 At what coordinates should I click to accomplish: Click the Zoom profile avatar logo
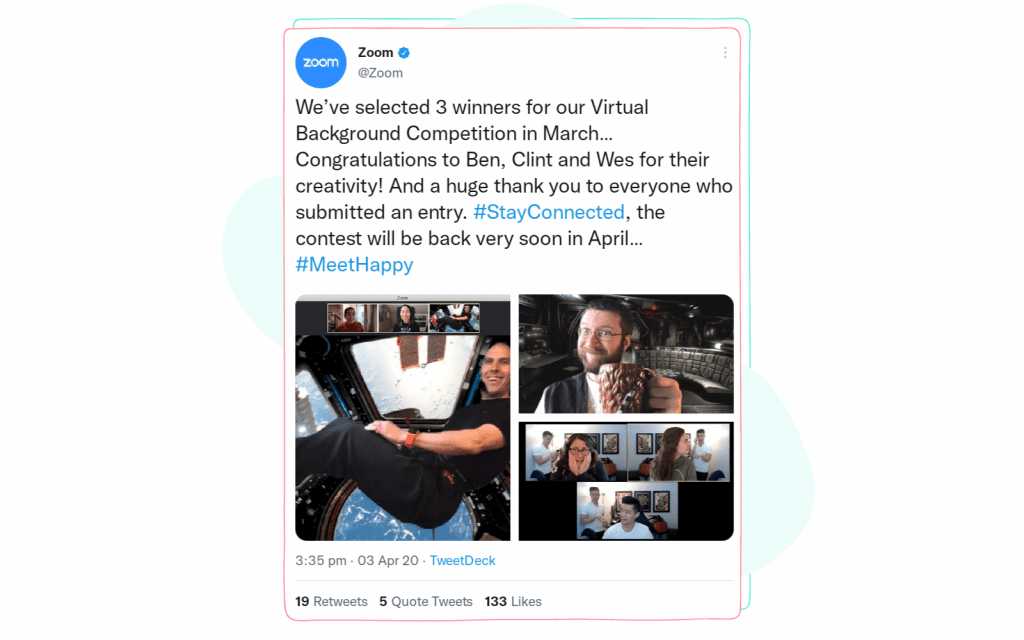(321, 63)
